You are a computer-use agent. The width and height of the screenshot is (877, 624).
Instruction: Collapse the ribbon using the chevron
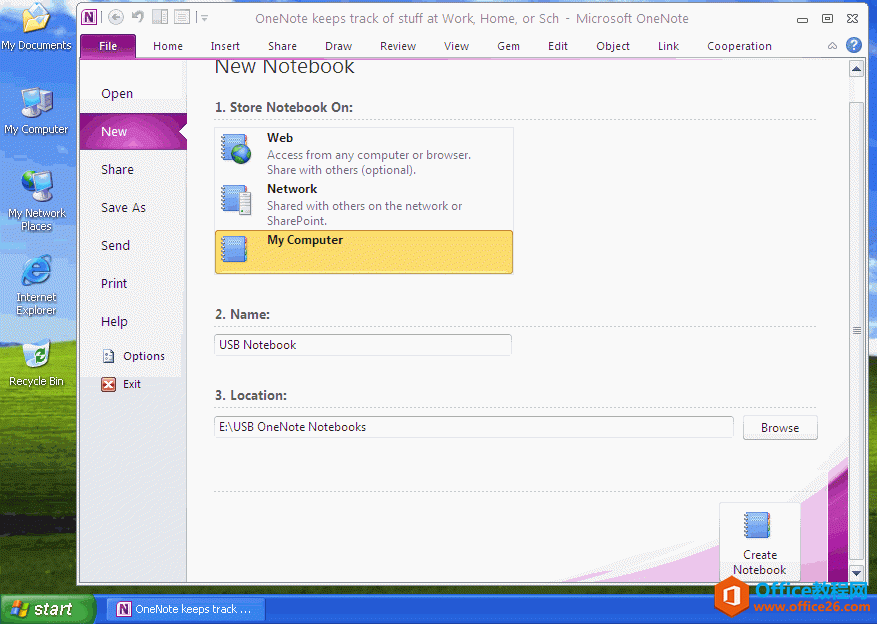pyautogui.click(x=832, y=45)
